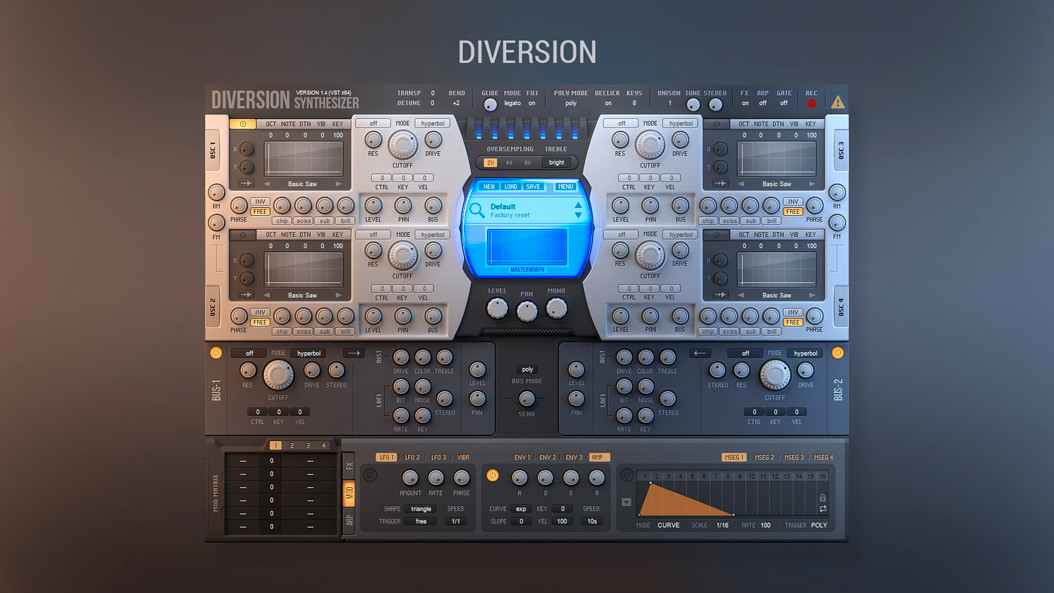The image size is (1054, 593).
Task: Click the SAVE preset button
Action: (x=533, y=186)
